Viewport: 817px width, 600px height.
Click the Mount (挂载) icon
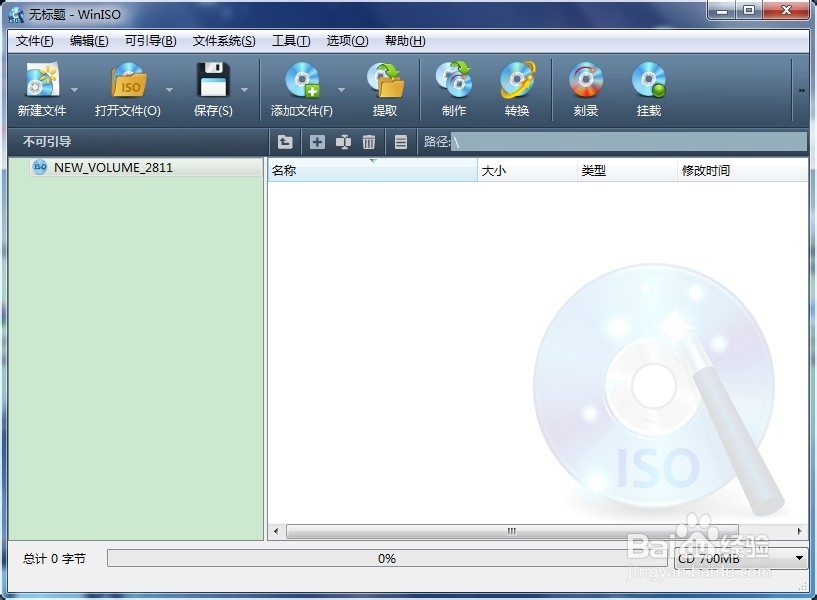[649, 80]
